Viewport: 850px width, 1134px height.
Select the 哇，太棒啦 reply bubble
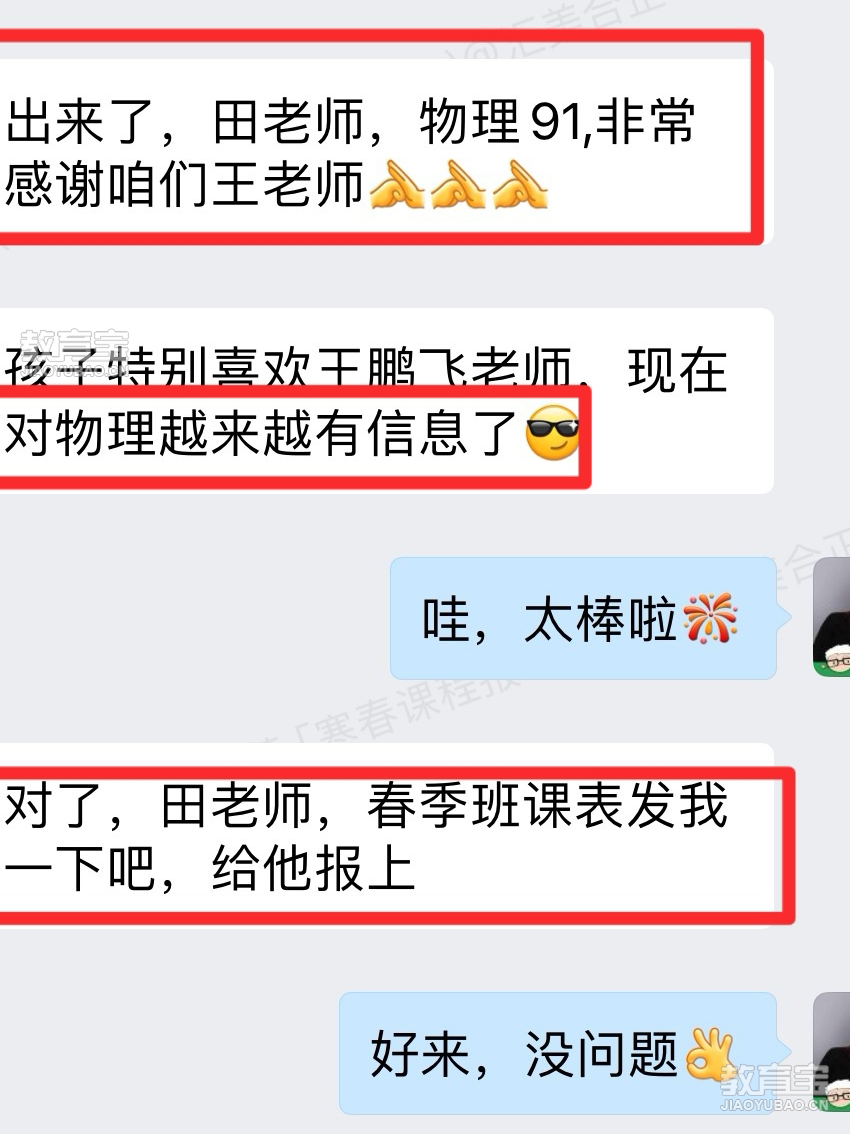coord(583,618)
